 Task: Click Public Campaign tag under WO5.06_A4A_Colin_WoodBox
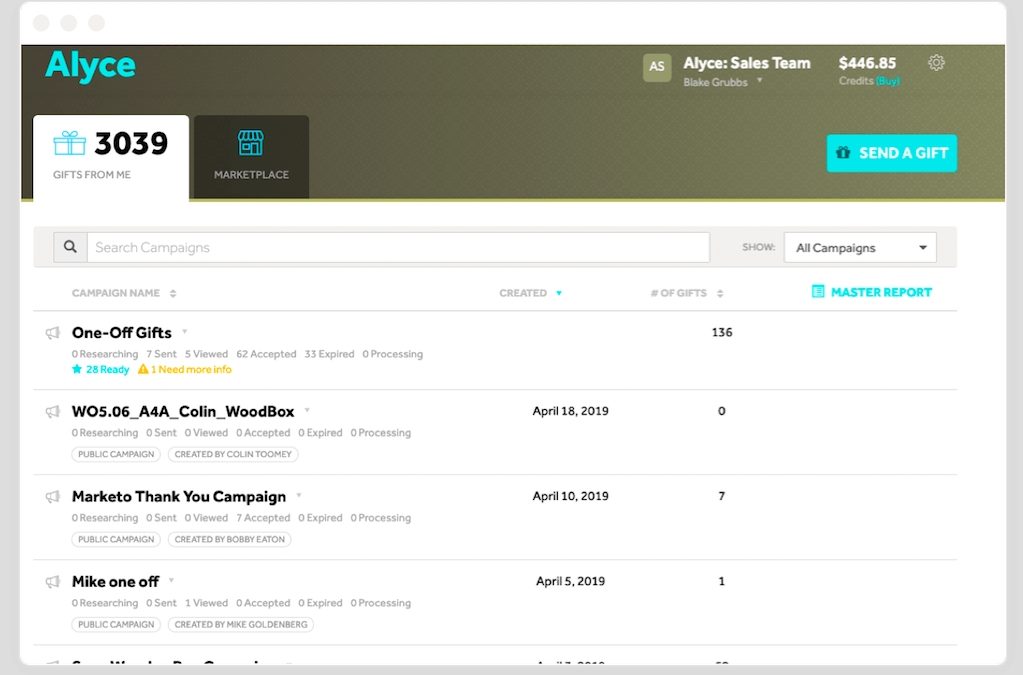pyautogui.click(x=116, y=454)
